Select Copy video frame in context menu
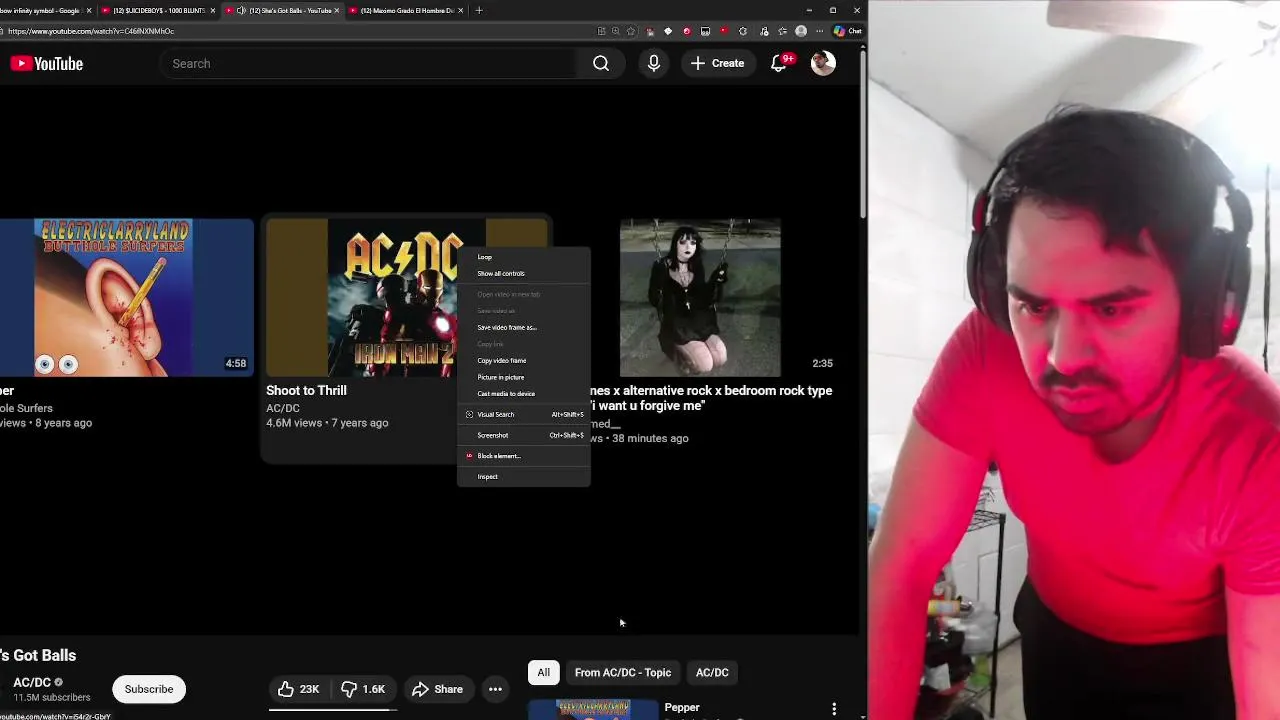The width and height of the screenshot is (1280, 720). point(524,361)
